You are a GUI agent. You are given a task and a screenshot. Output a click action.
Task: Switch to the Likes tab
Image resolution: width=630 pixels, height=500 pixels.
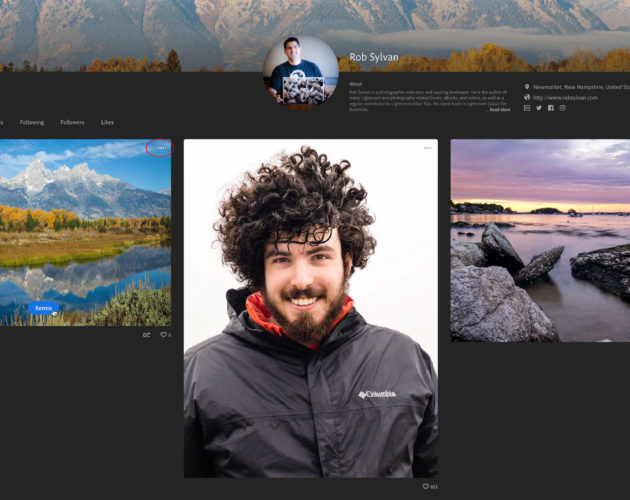pos(107,122)
